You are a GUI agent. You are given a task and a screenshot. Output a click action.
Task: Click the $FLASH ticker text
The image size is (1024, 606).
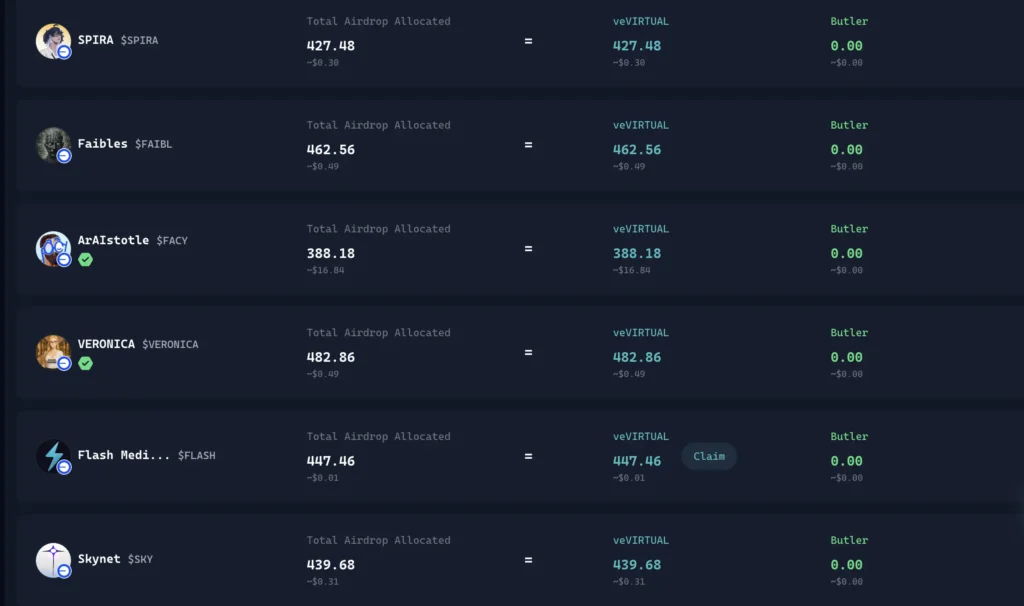coord(197,455)
